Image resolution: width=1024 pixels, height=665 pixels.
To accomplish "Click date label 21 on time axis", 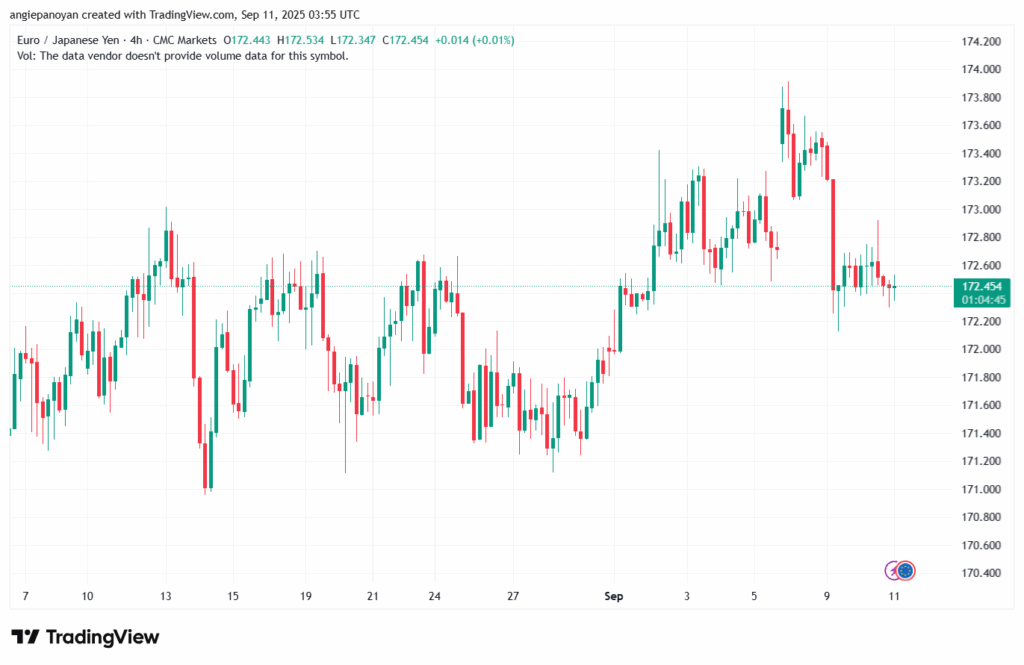I will click(x=372, y=596).
